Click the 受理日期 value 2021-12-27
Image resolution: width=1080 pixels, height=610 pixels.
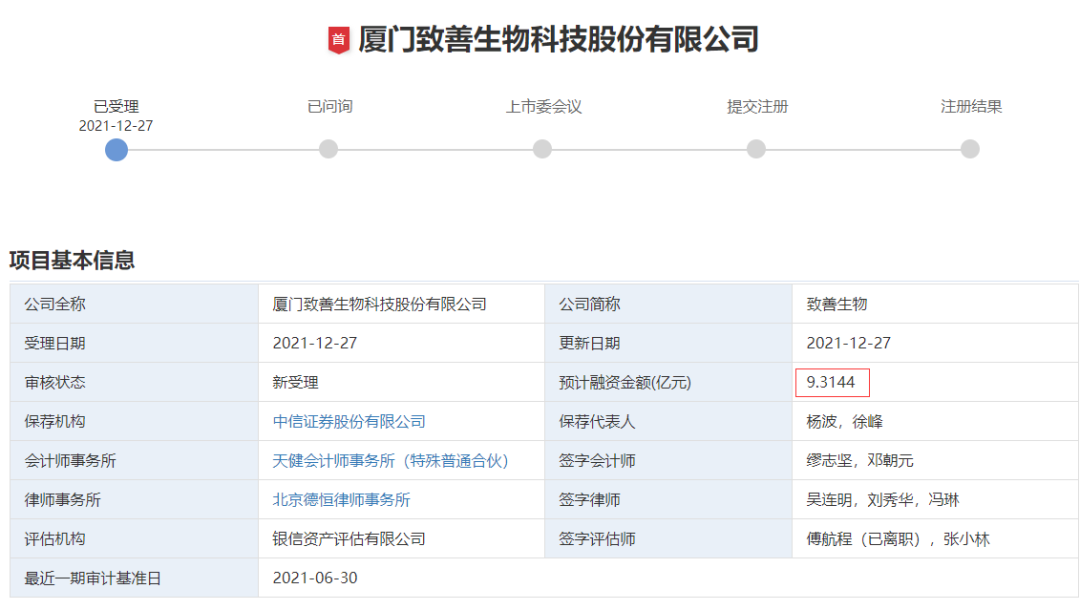pyautogui.click(x=315, y=344)
